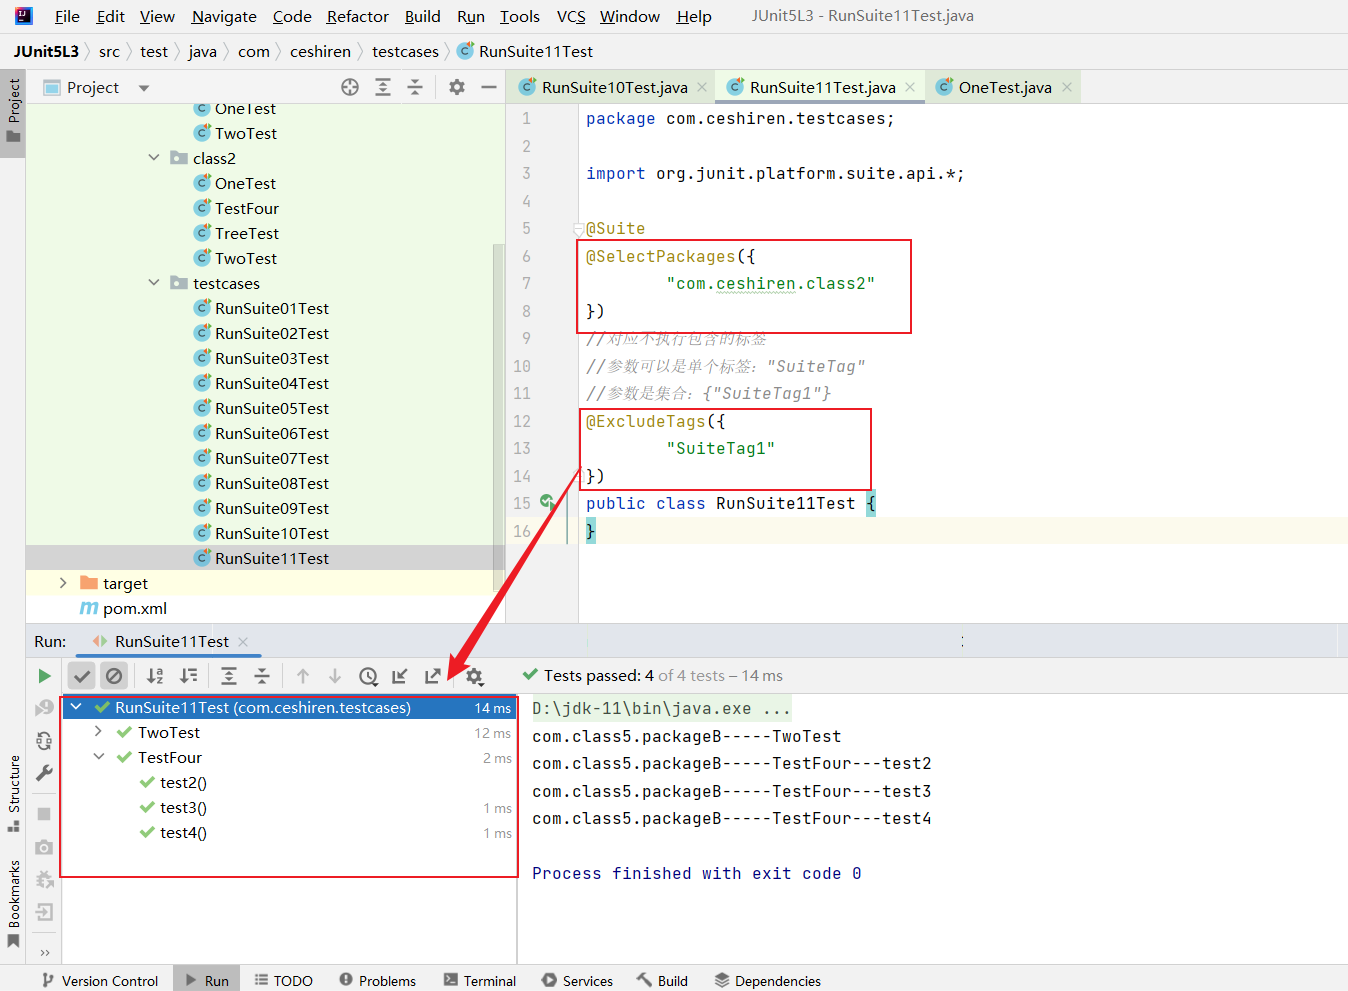Click gutter run icon beside class declaration
This screenshot has height=991, width=1348.
(547, 502)
